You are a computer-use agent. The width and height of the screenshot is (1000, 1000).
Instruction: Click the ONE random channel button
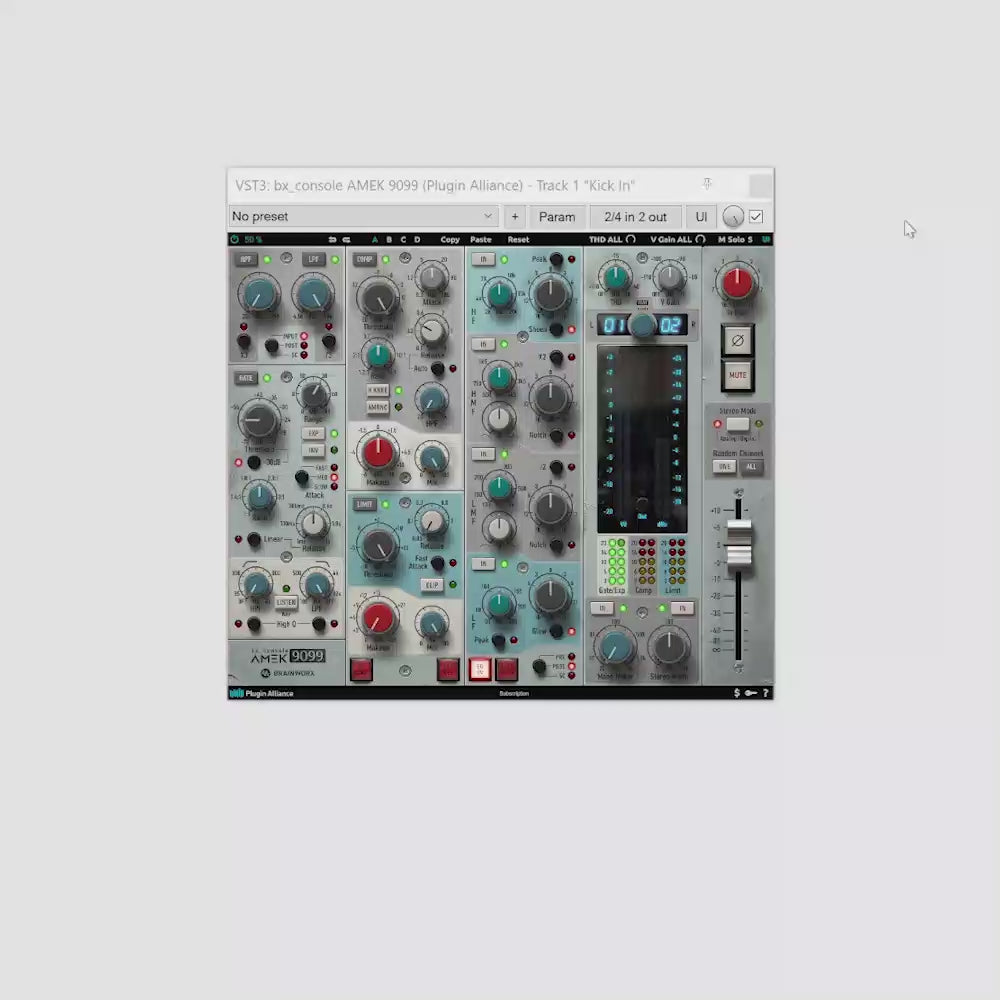tap(724, 467)
